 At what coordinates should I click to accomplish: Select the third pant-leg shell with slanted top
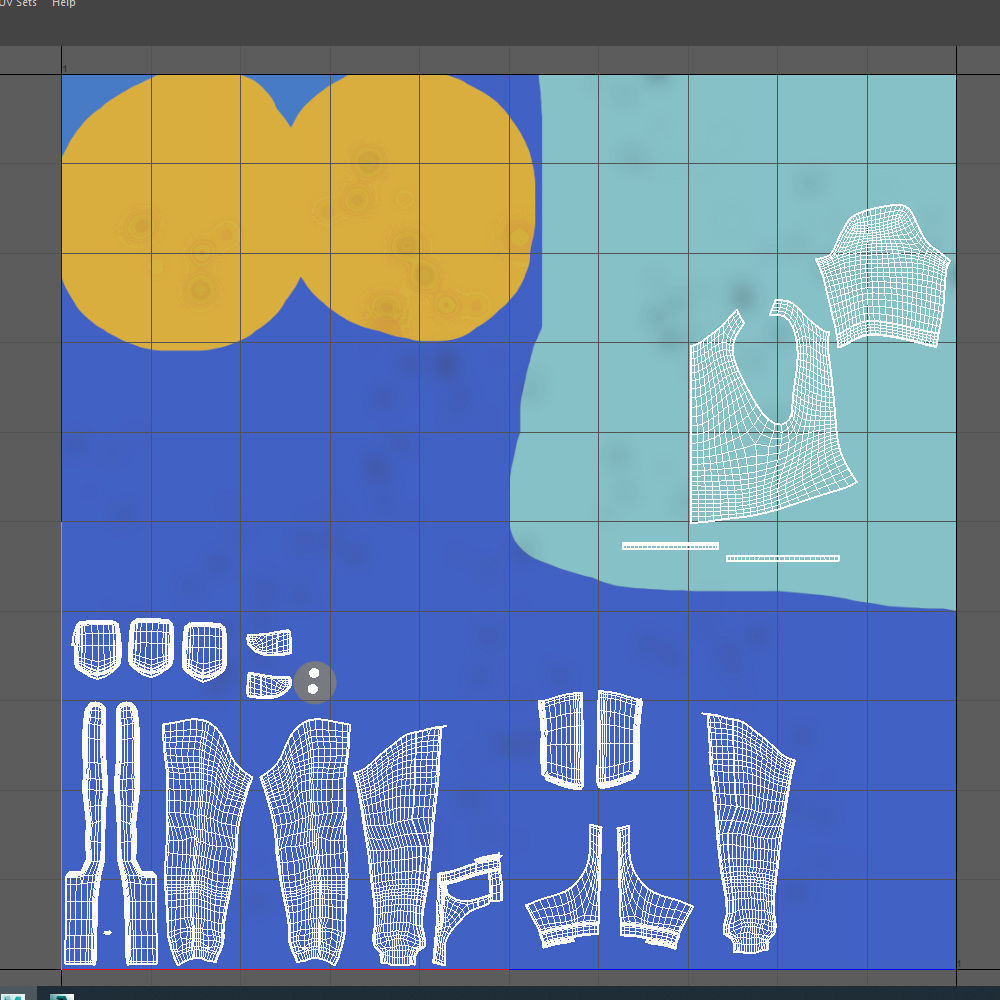[399, 845]
